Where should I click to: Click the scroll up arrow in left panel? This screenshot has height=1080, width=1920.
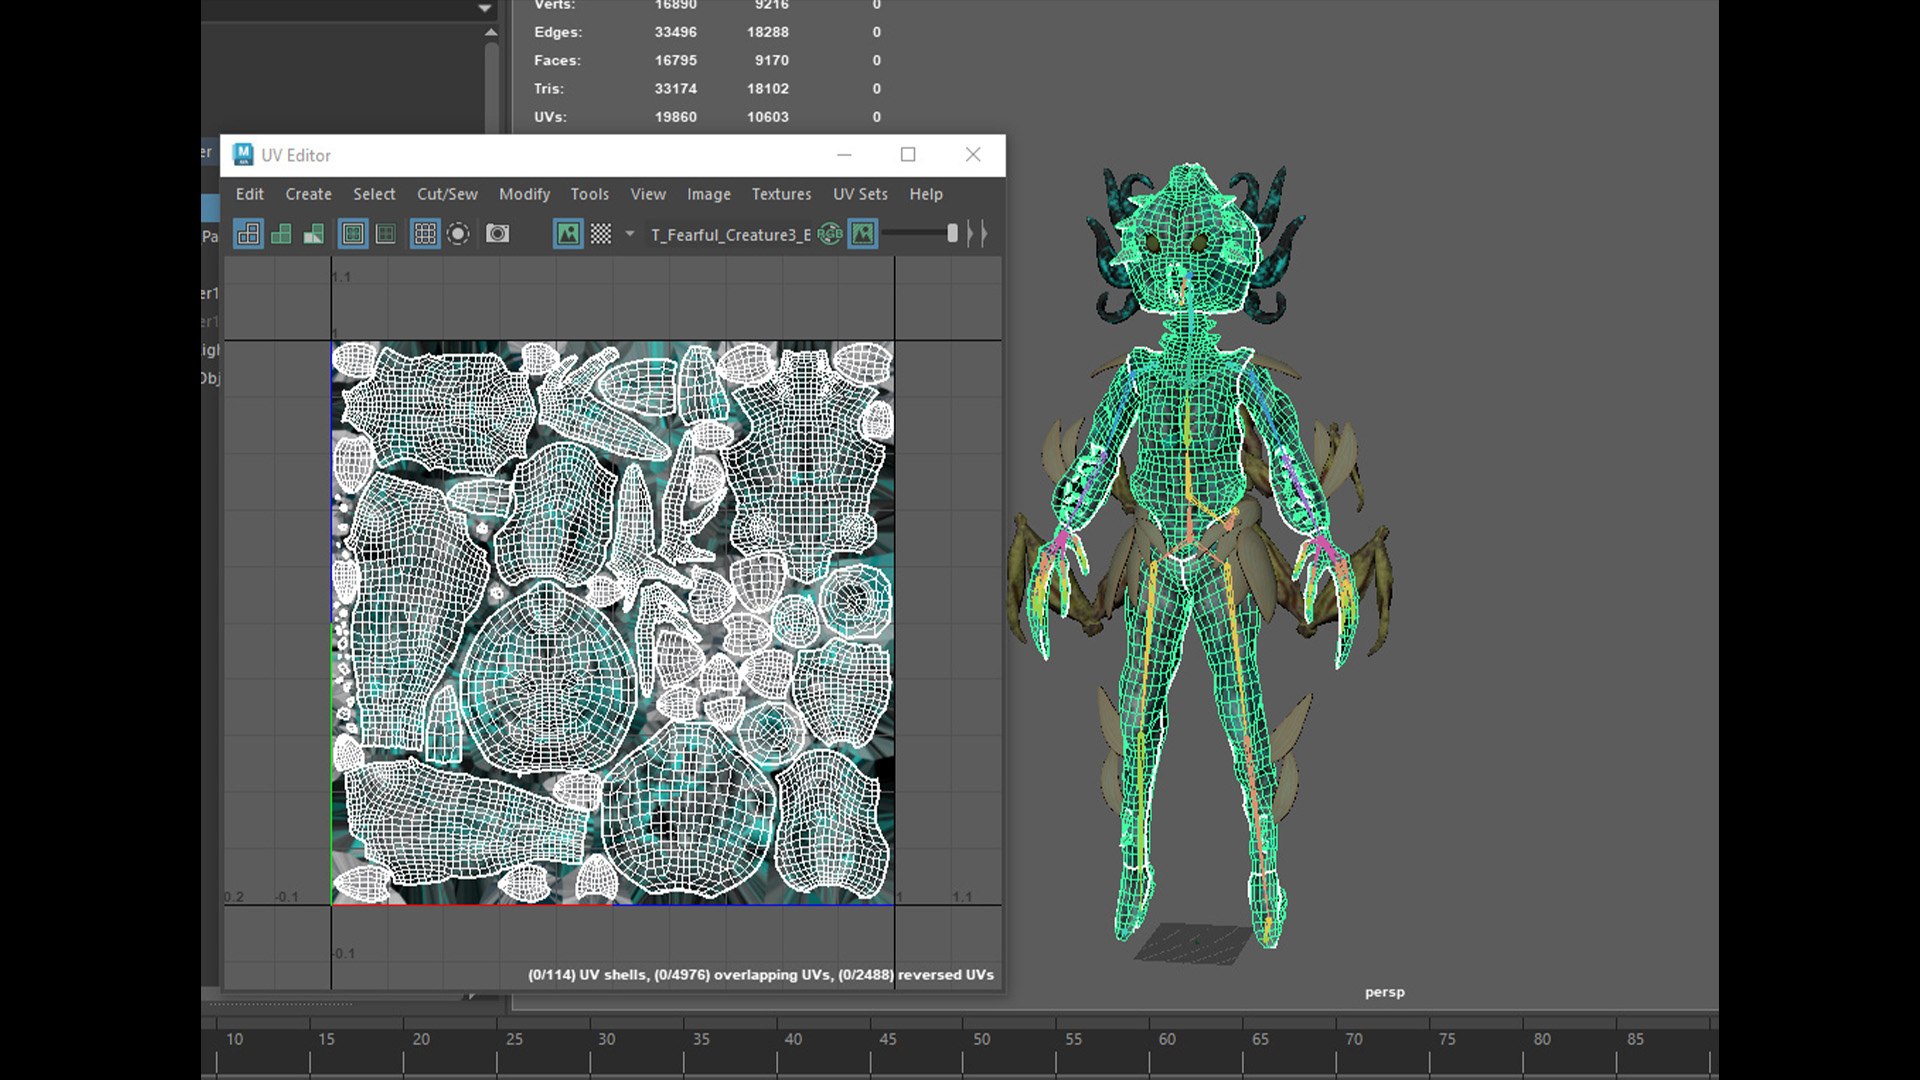(x=491, y=33)
